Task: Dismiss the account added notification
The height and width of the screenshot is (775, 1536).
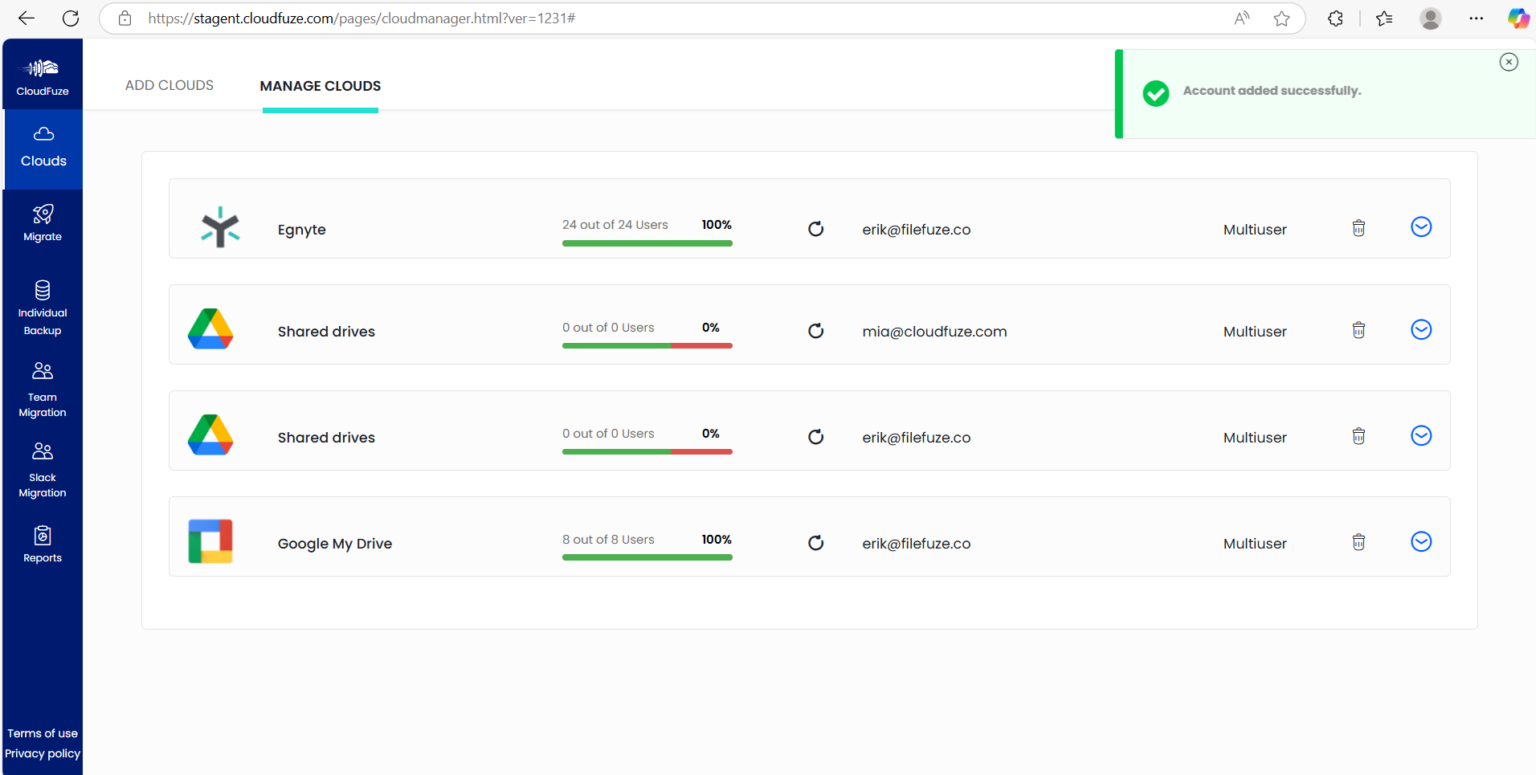Action: pyautogui.click(x=1508, y=61)
